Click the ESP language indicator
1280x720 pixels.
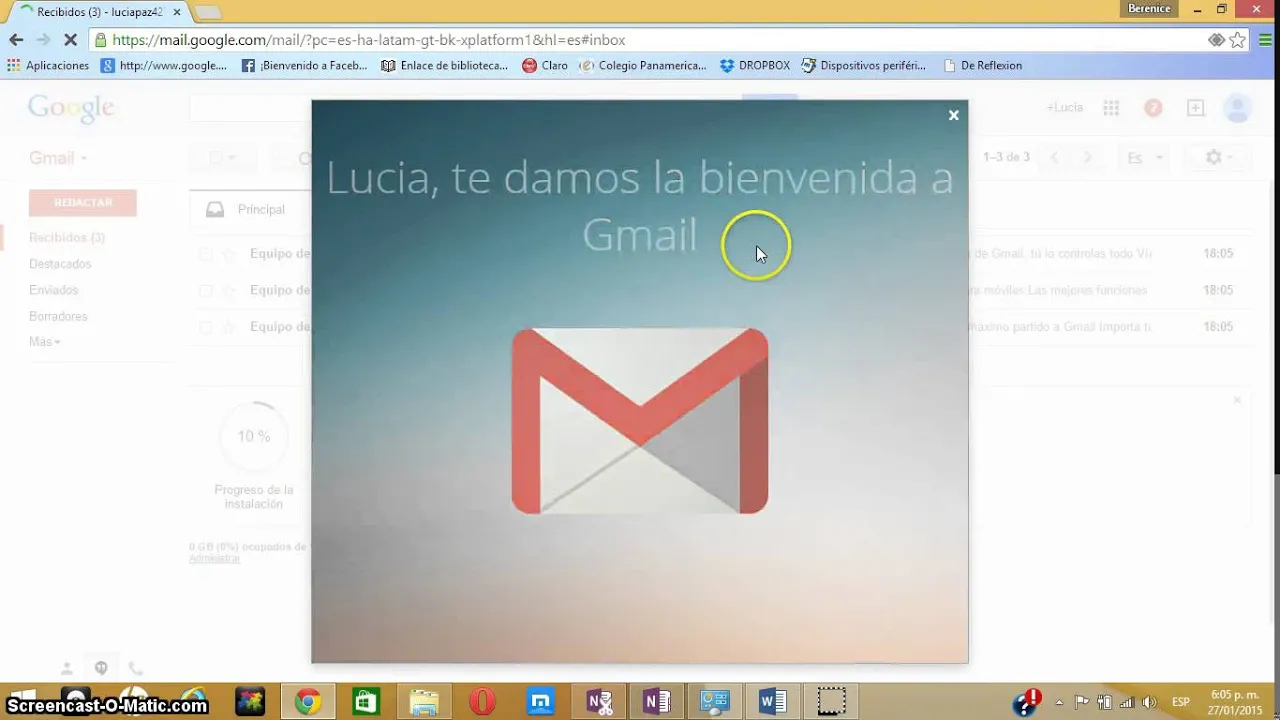1181,702
